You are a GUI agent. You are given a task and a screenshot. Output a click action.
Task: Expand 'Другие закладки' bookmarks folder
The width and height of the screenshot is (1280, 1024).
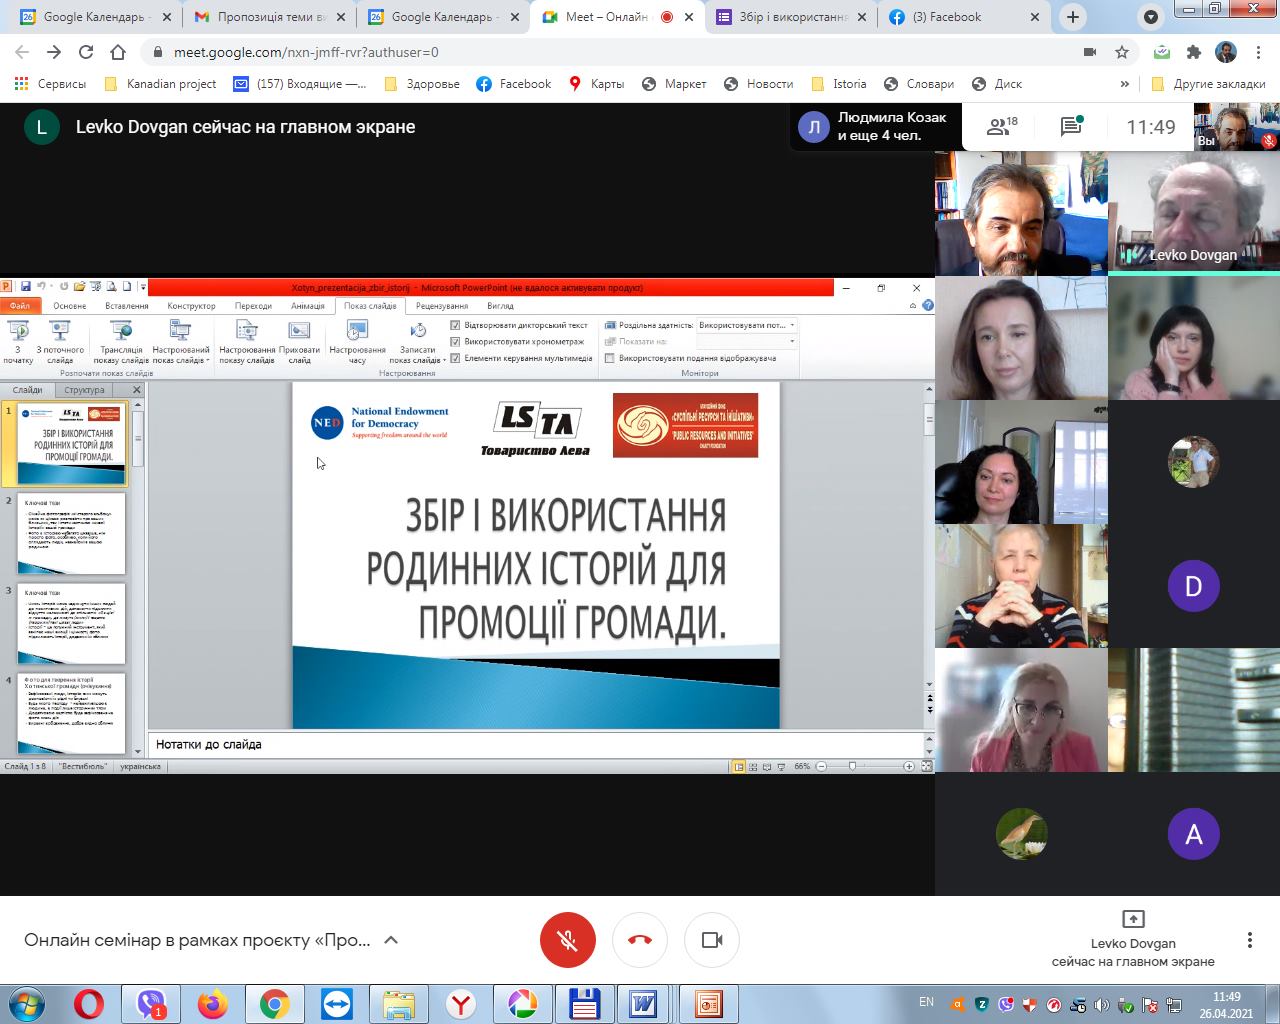tap(1208, 84)
